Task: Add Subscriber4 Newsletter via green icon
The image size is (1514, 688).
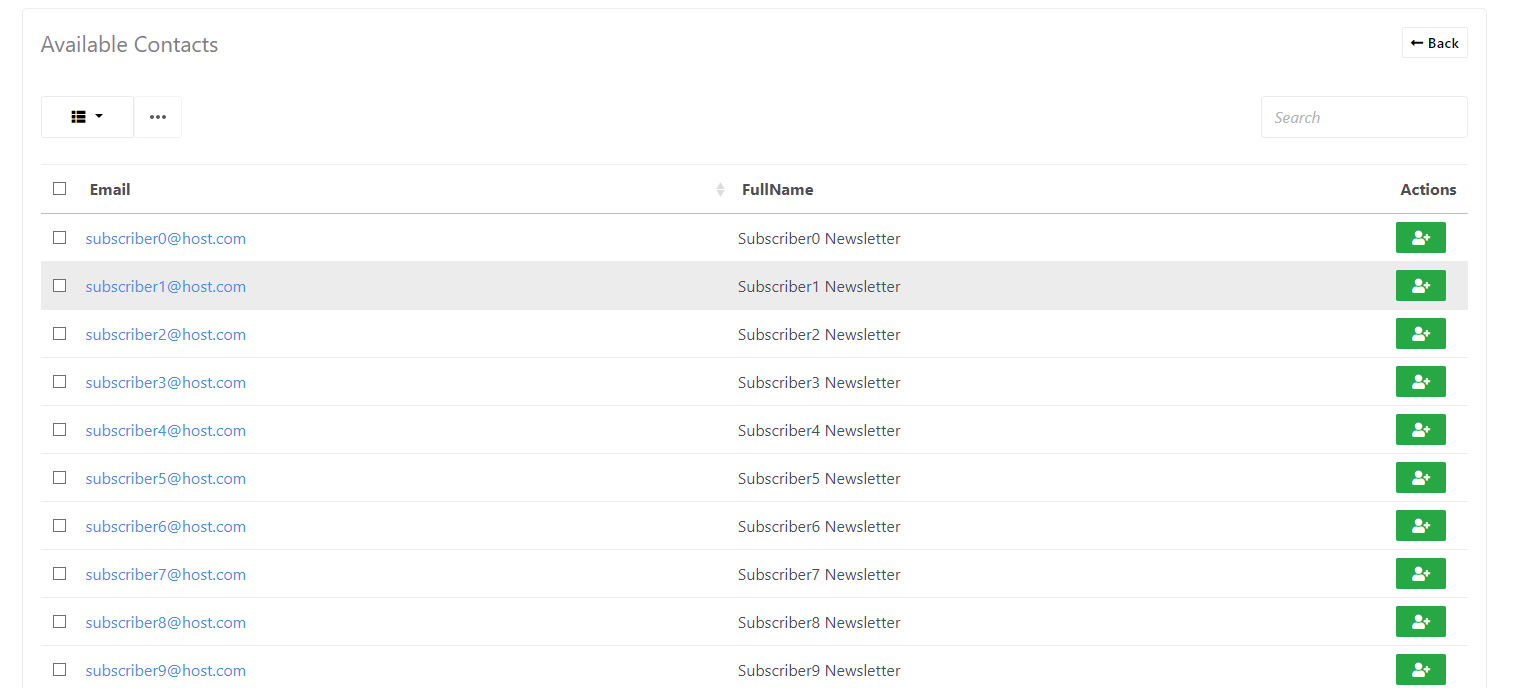Action: click(1420, 430)
